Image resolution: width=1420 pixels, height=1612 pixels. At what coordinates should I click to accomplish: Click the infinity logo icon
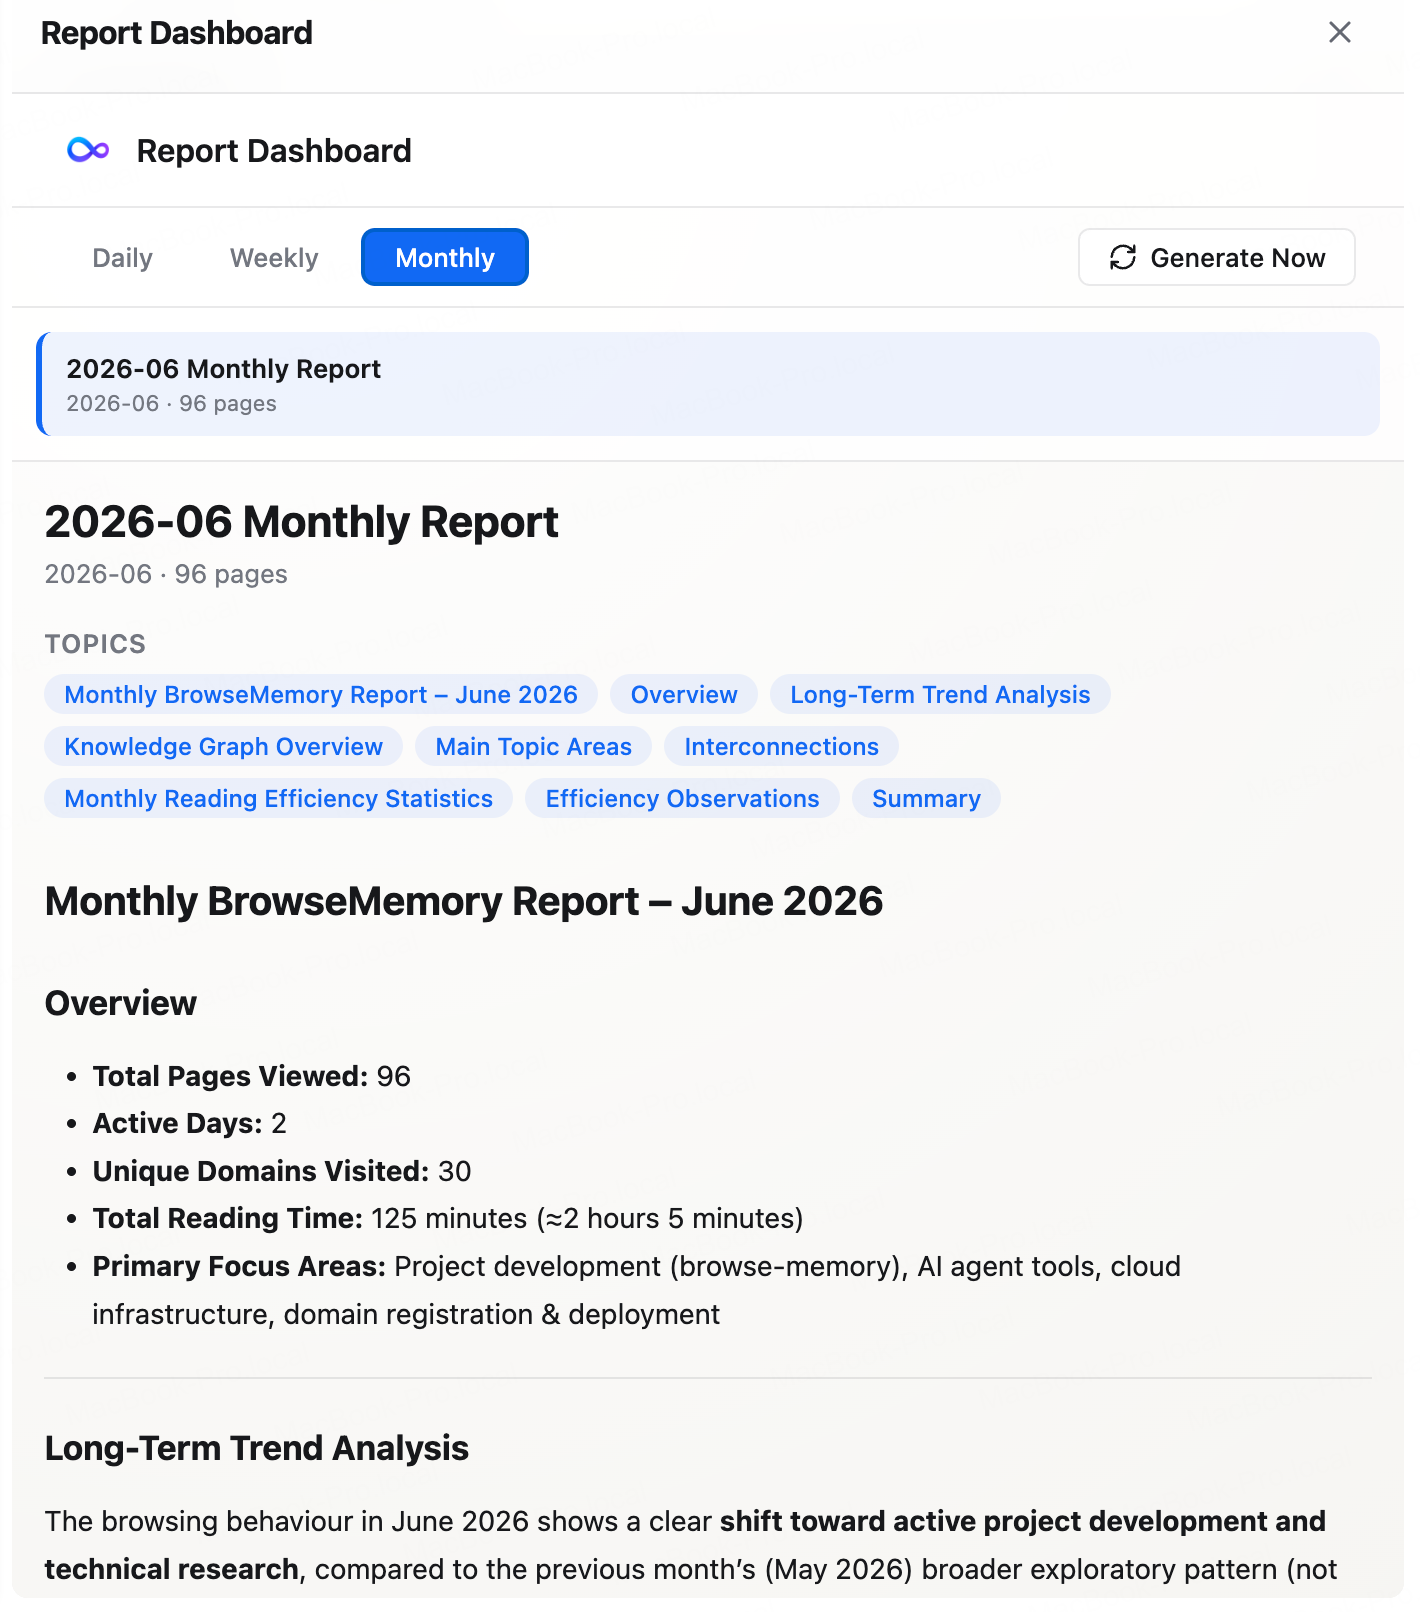(x=88, y=150)
